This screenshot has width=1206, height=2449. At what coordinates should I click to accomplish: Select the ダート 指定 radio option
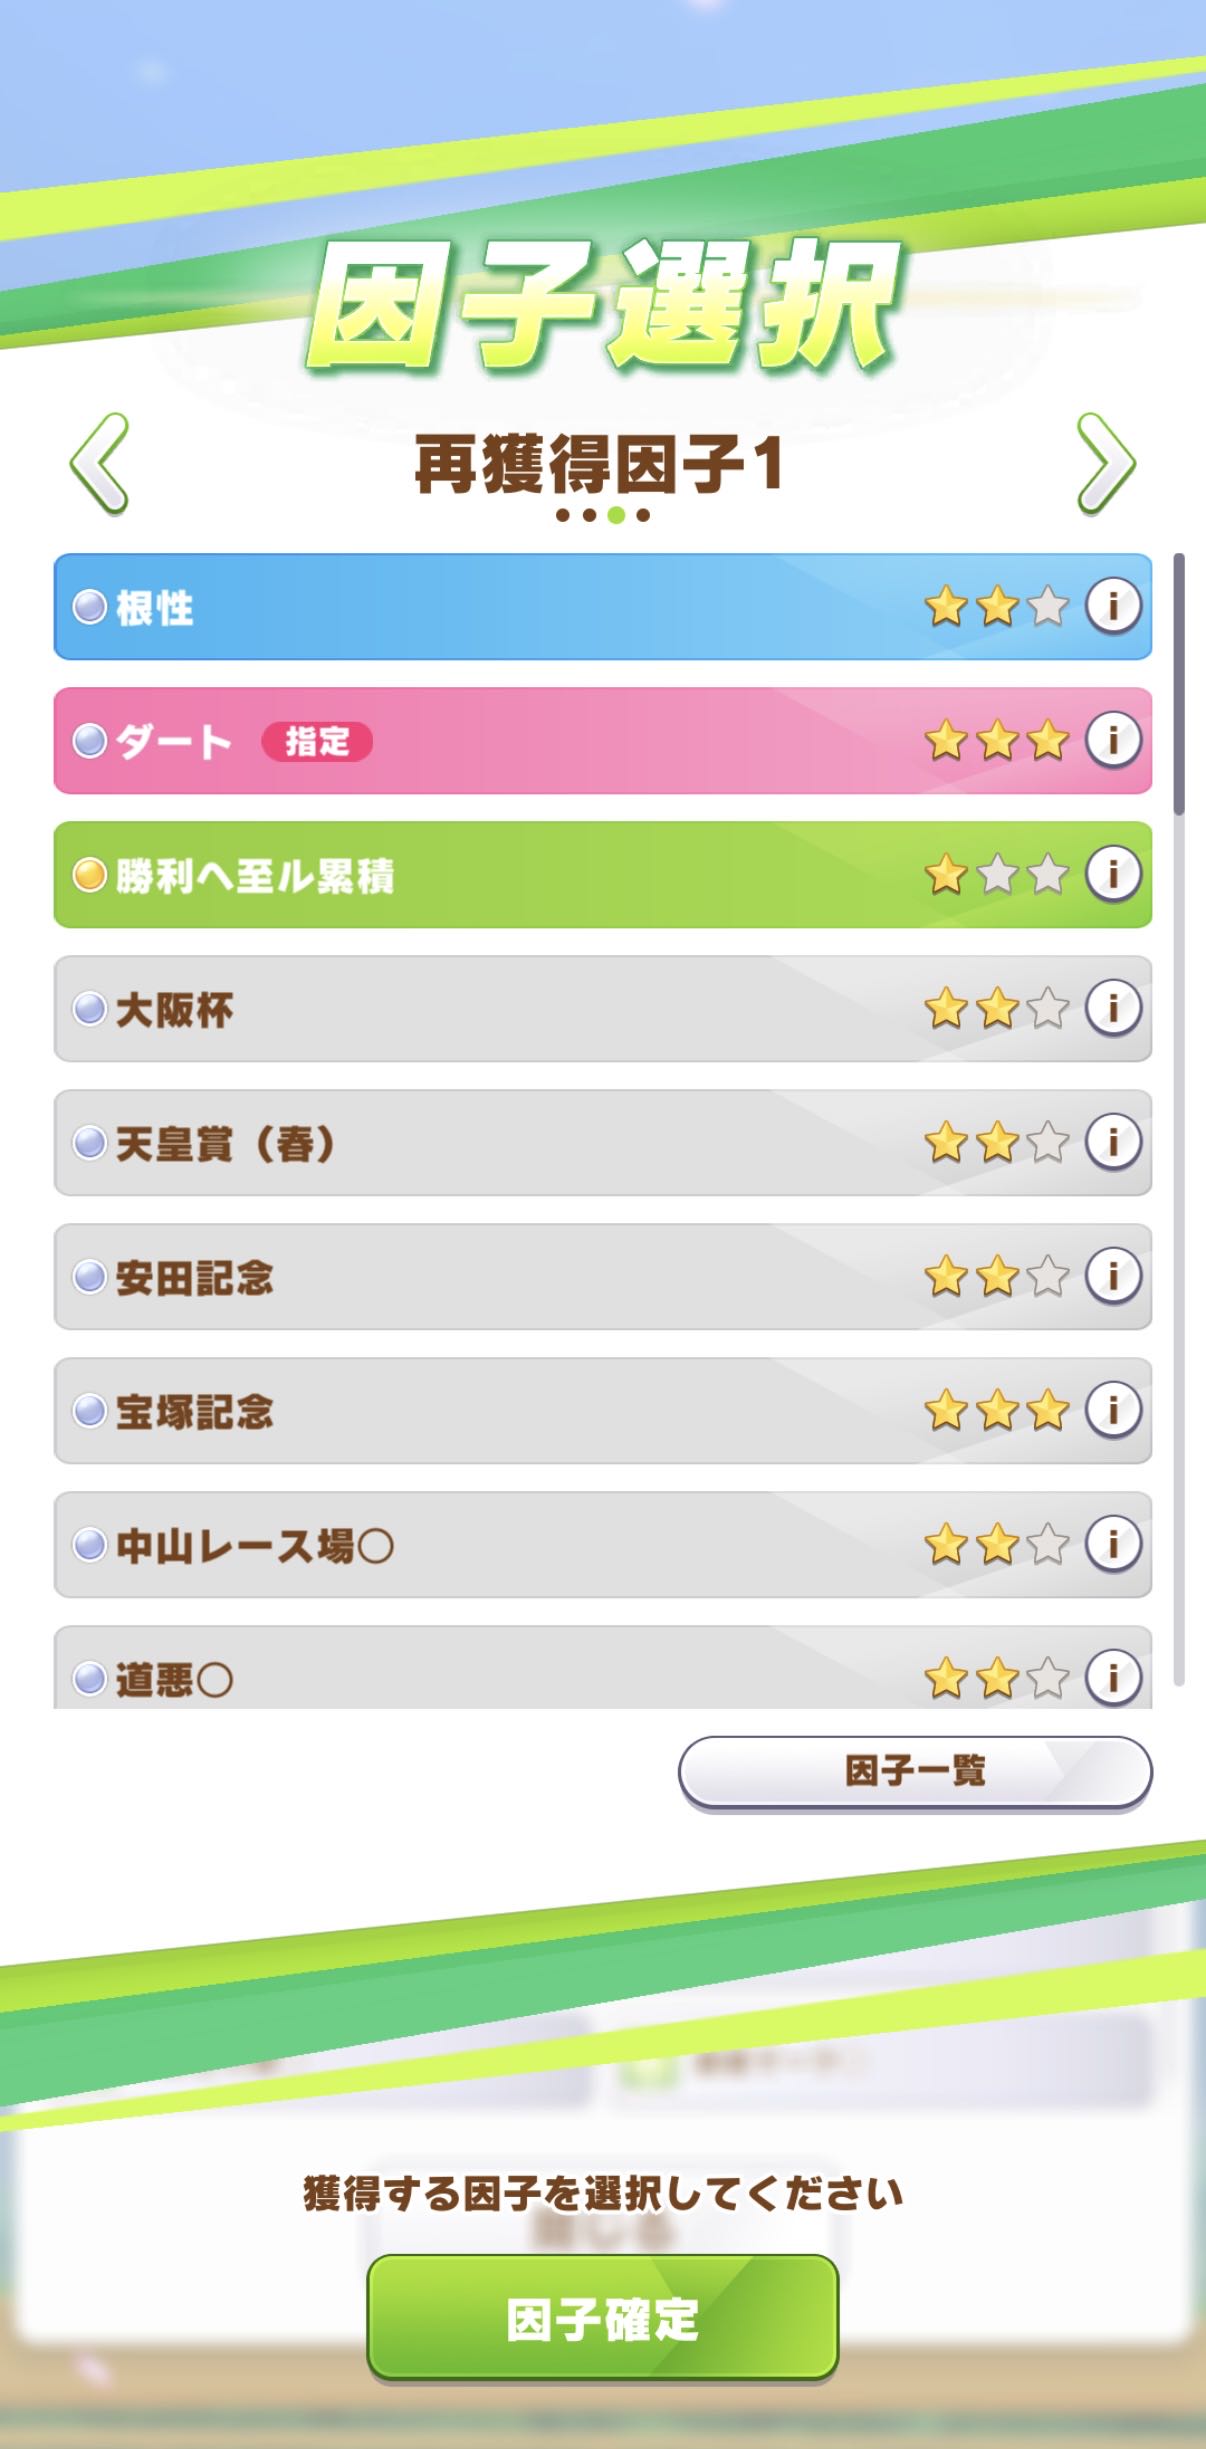coord(90,741)
